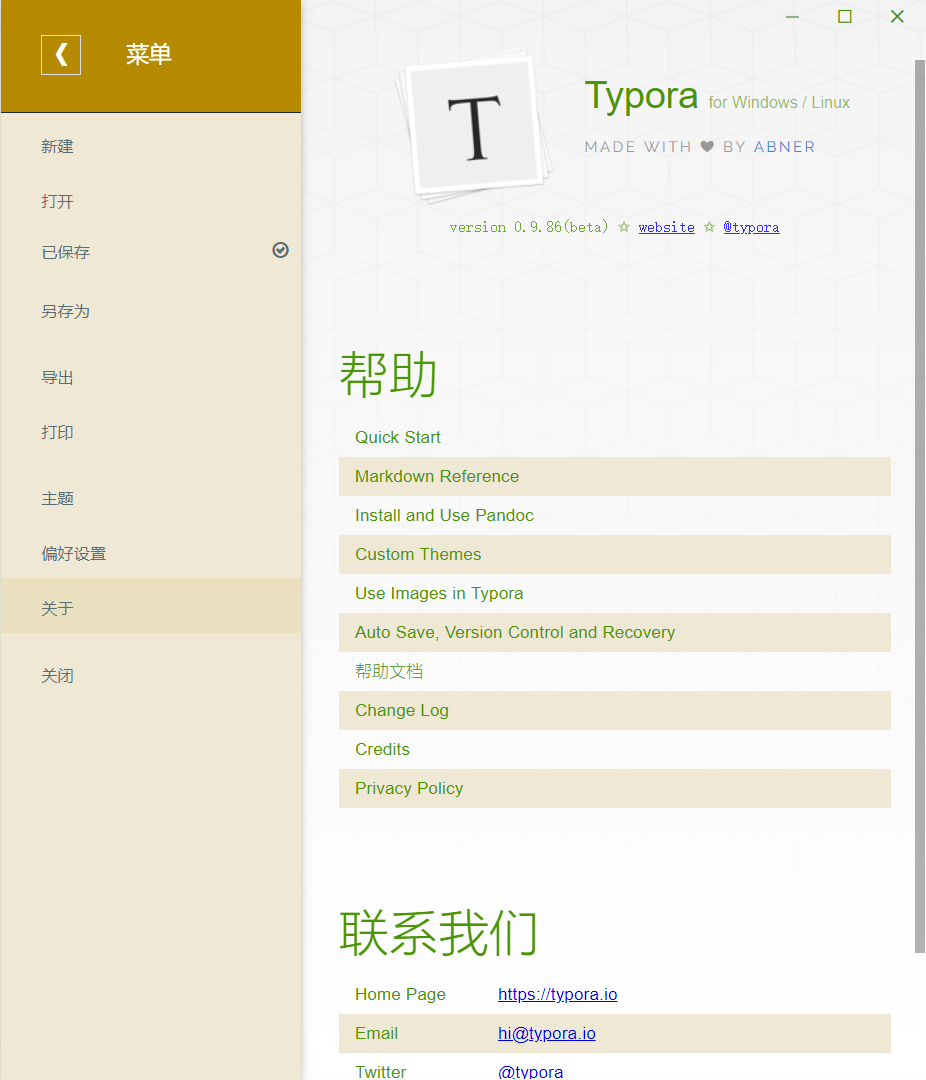Maximize the Typora window
Image resolution: width=926 pixels, height=1080 pixels.
845,17
